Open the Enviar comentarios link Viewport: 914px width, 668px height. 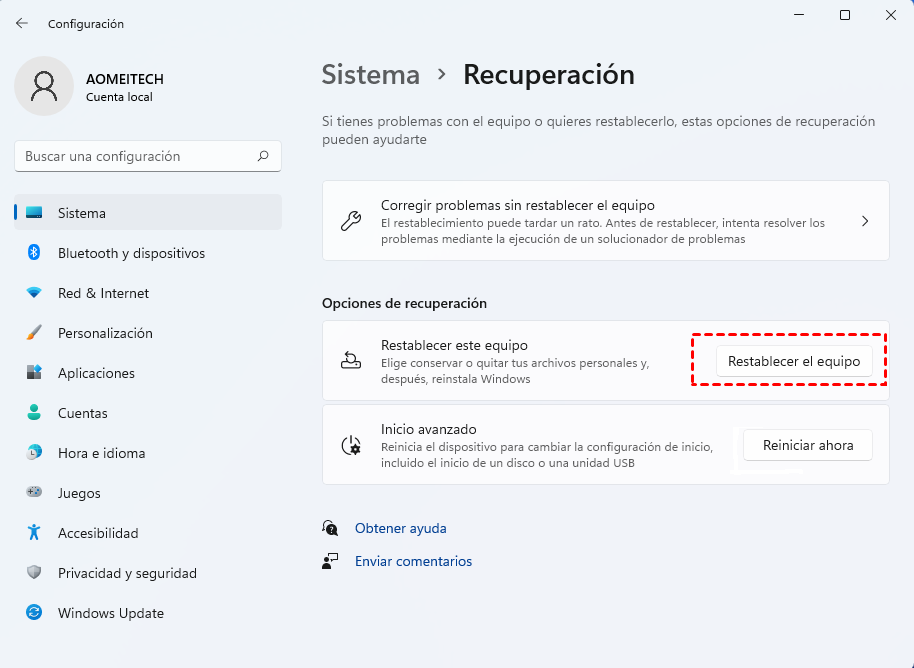coord(413,561)
